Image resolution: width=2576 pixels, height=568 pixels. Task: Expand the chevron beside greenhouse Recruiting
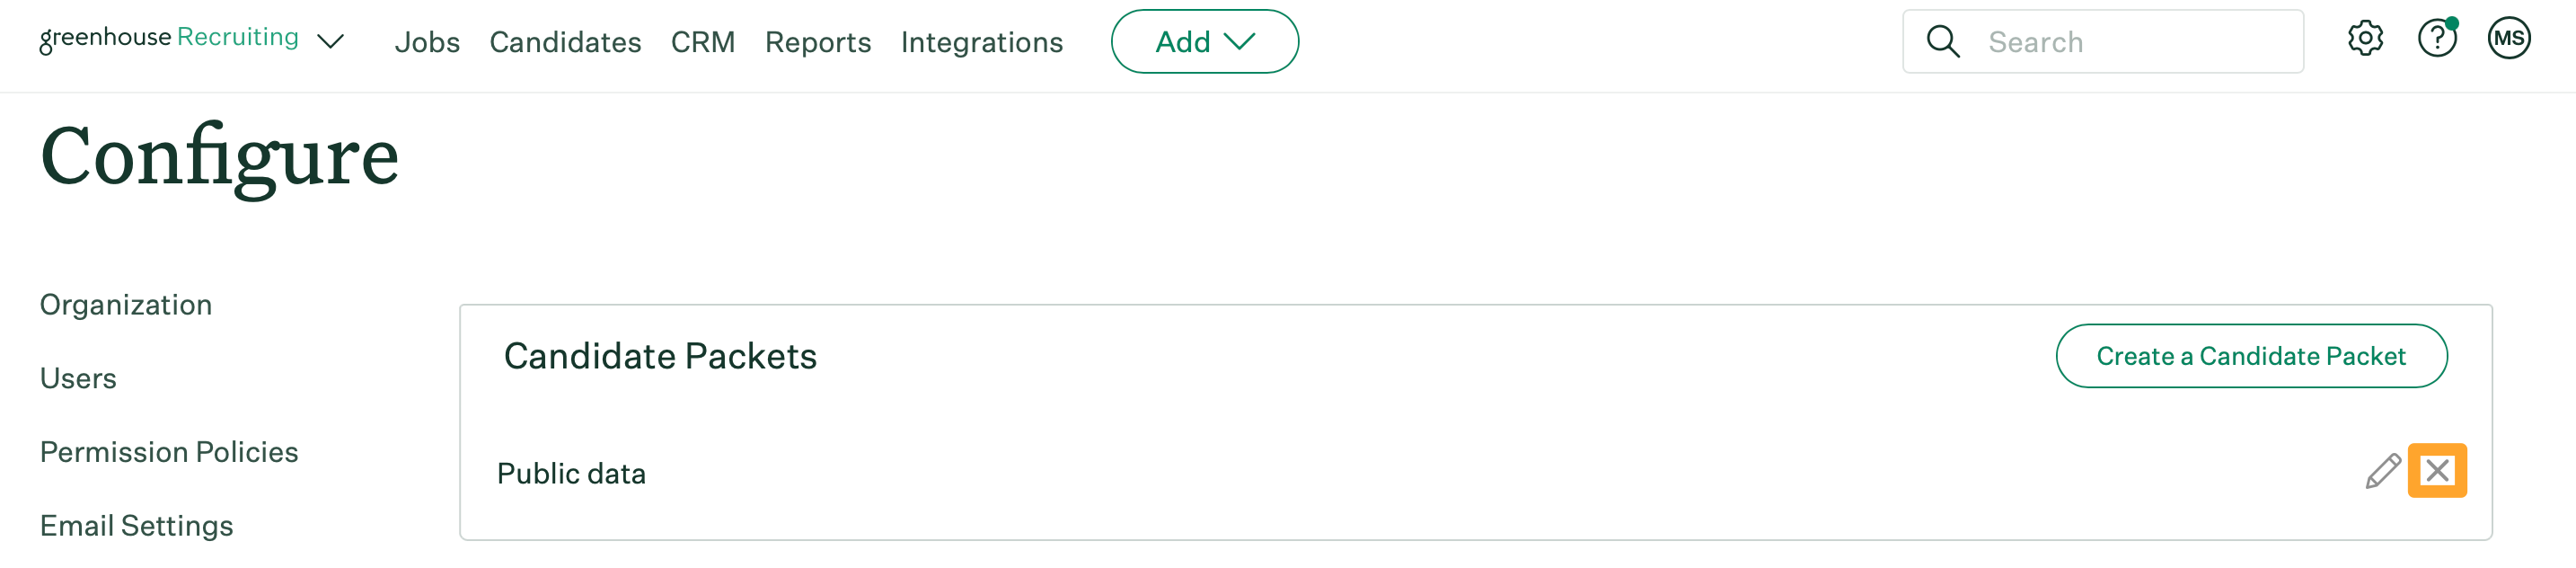pos(330,41)
